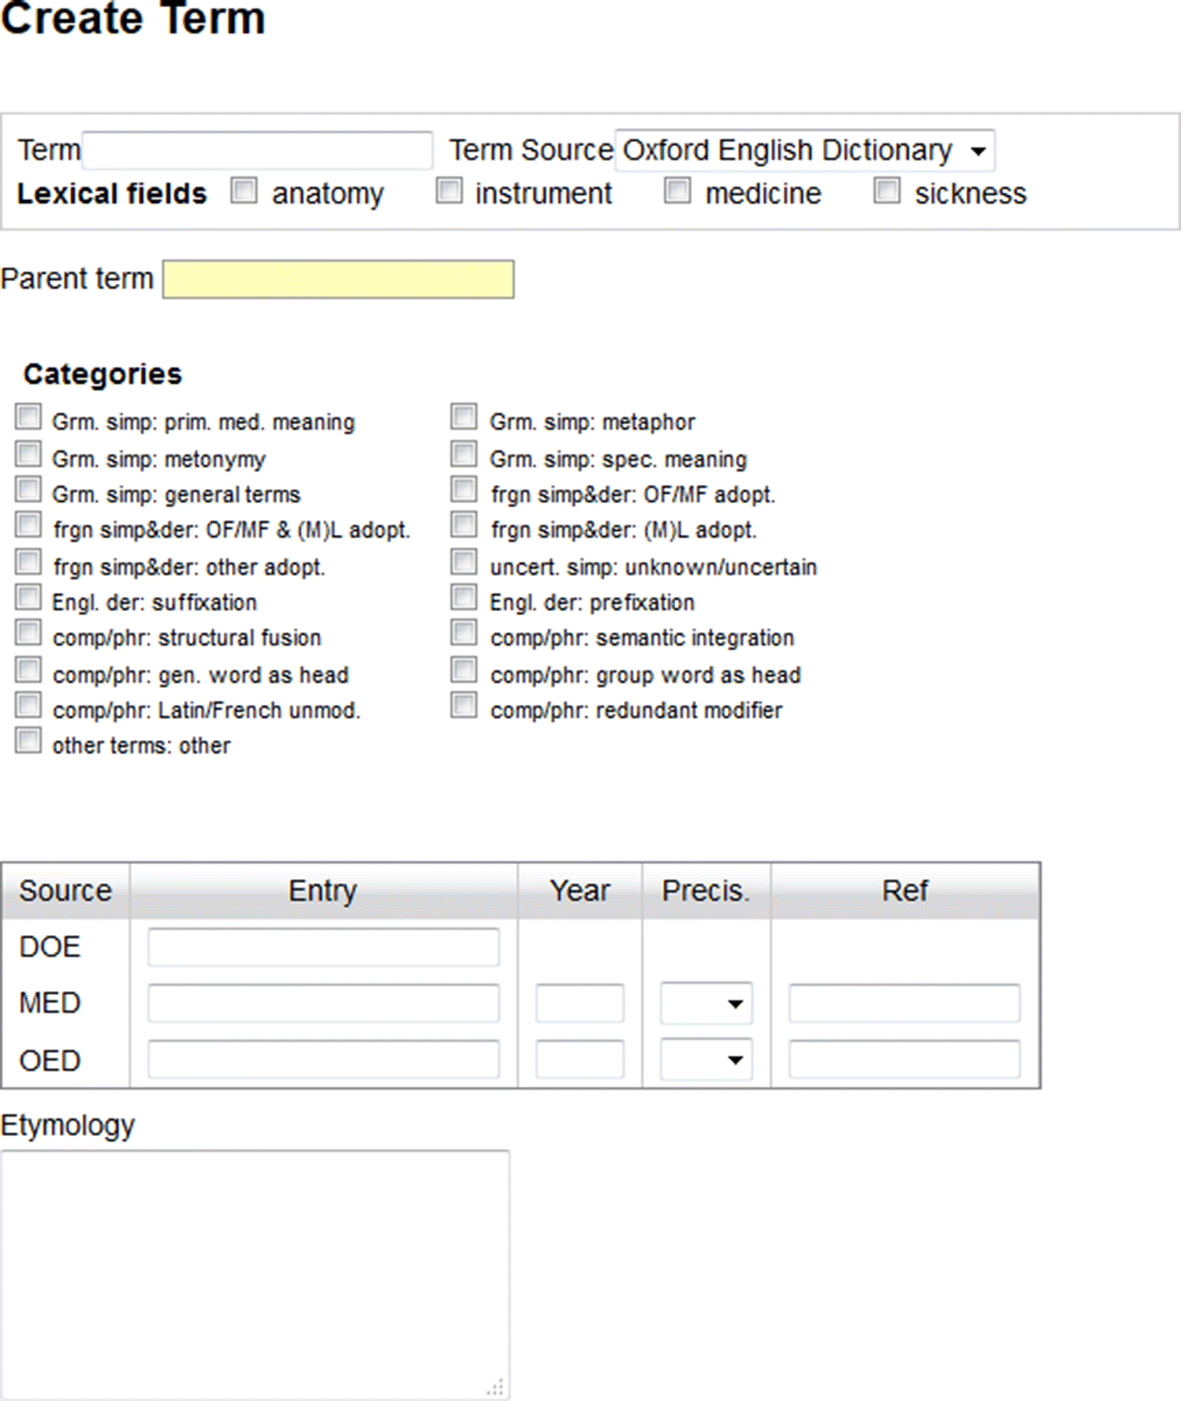The width and height of the screenshot is (1181, 1401).
Task: Click the Term text input field
Action: coord(257,151)
